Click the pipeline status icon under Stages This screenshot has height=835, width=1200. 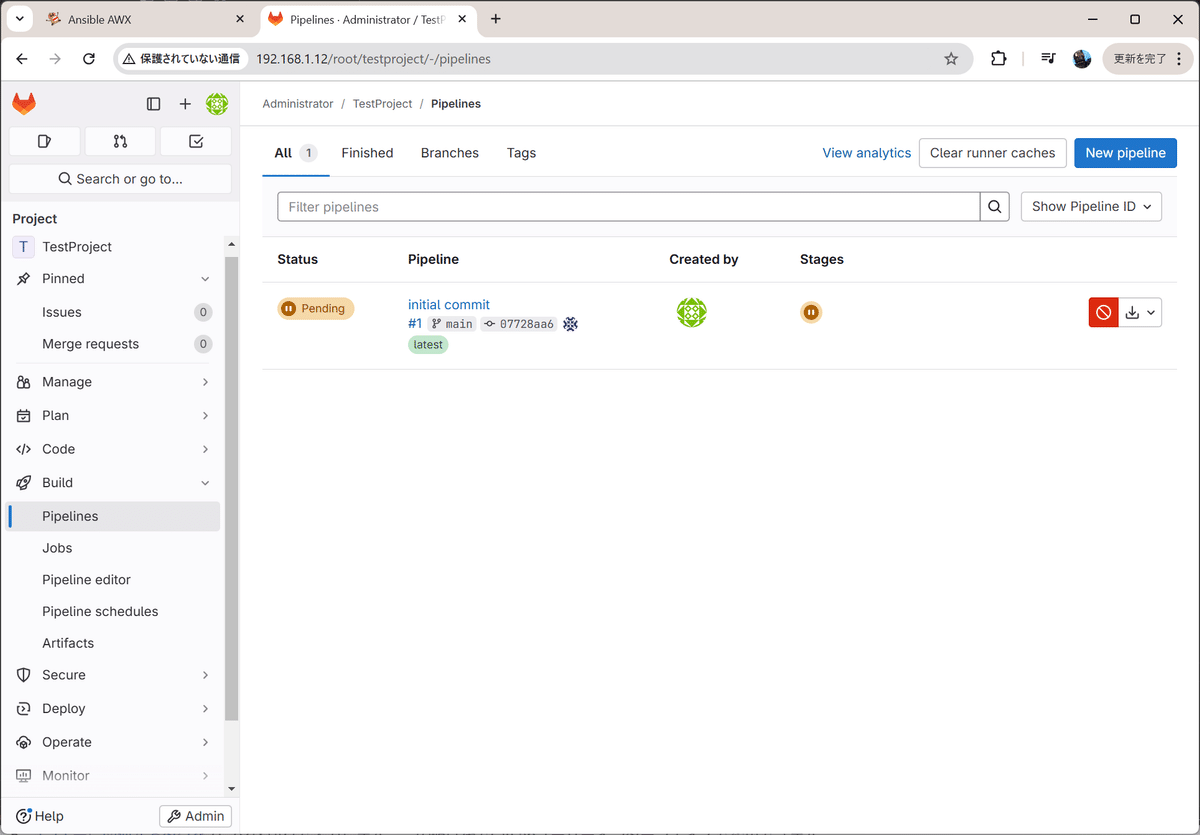[811, 312]
